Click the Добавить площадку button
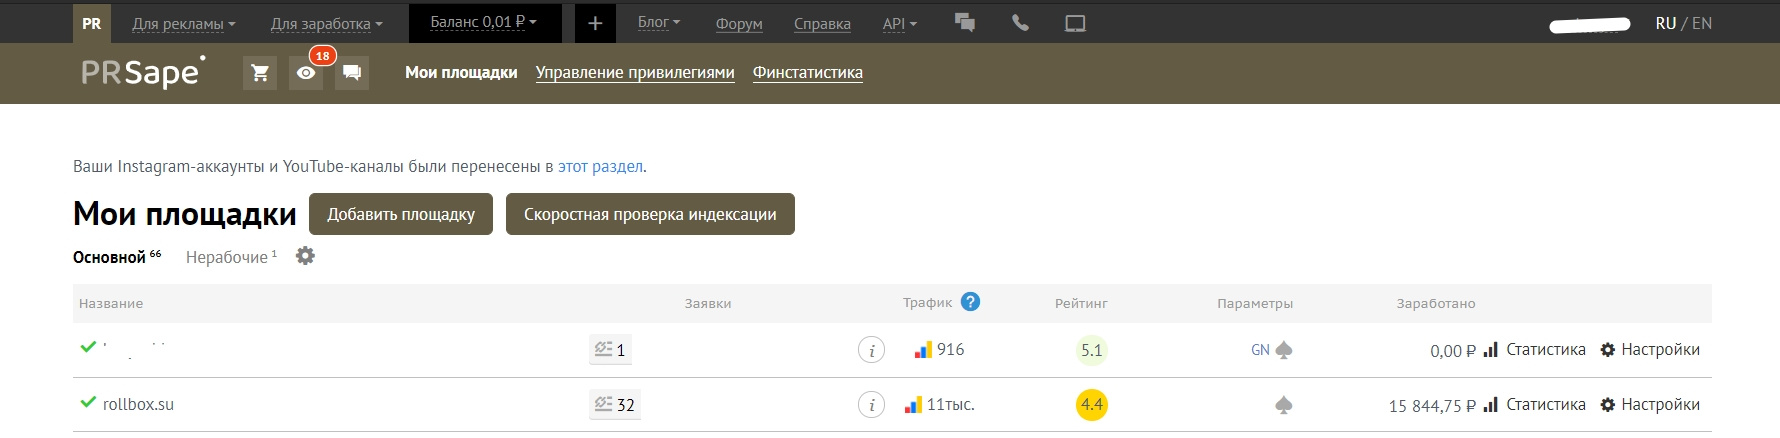Image resolution: width=1780 pixels, height=438 pixels. 401,214
